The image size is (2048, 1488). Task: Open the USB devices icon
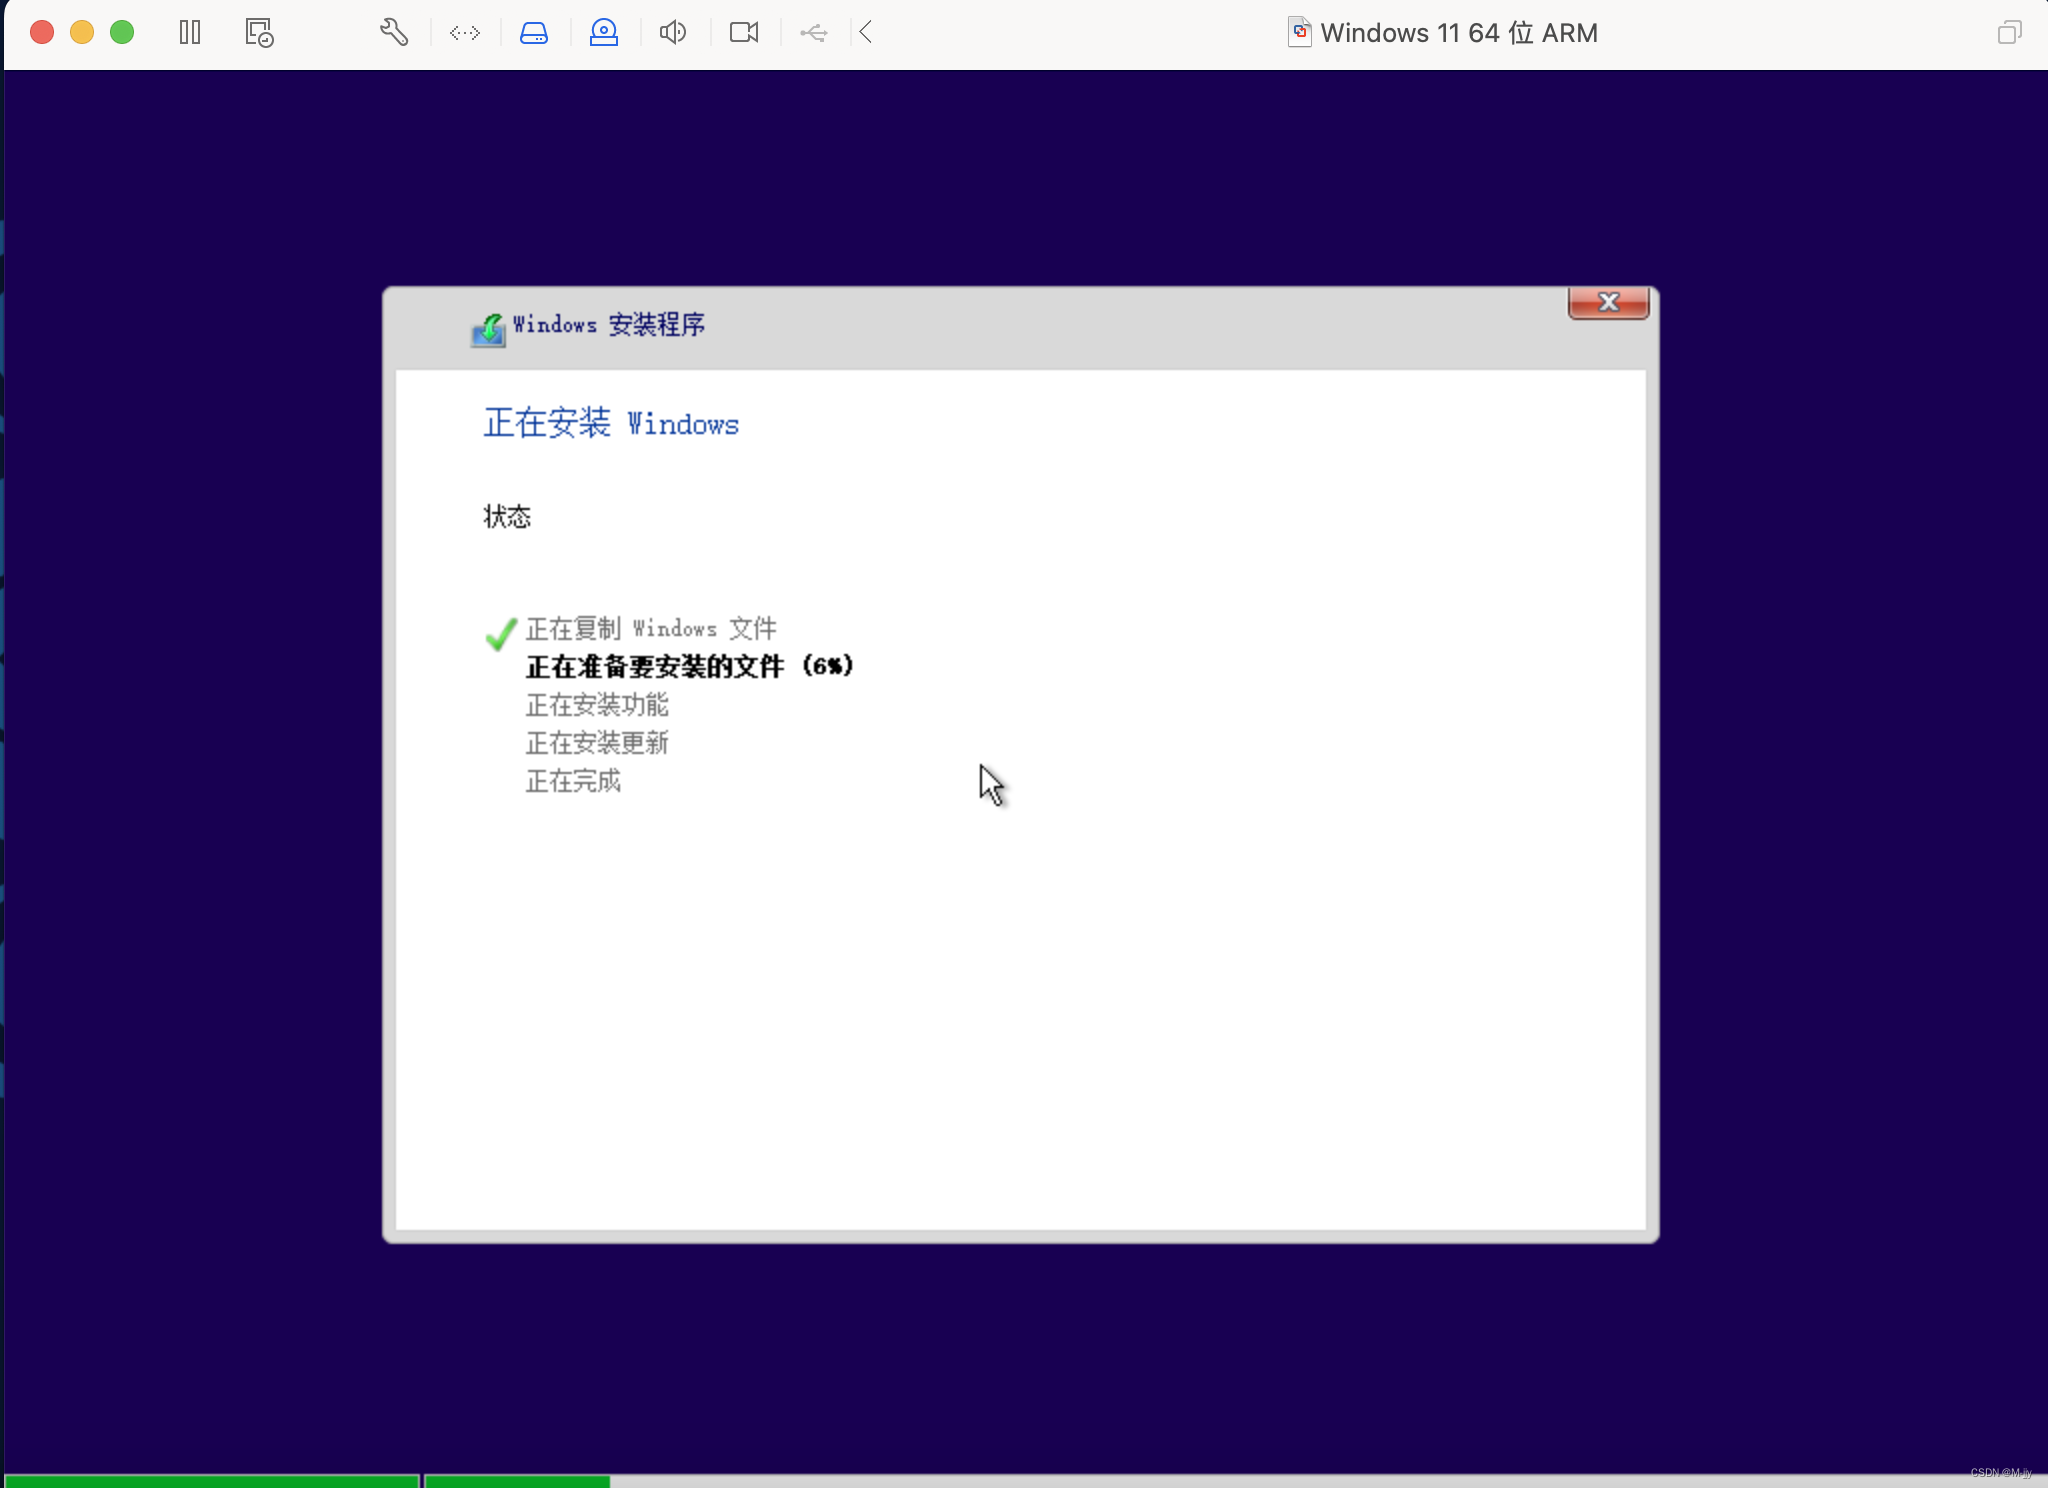[x=814, y=33]
